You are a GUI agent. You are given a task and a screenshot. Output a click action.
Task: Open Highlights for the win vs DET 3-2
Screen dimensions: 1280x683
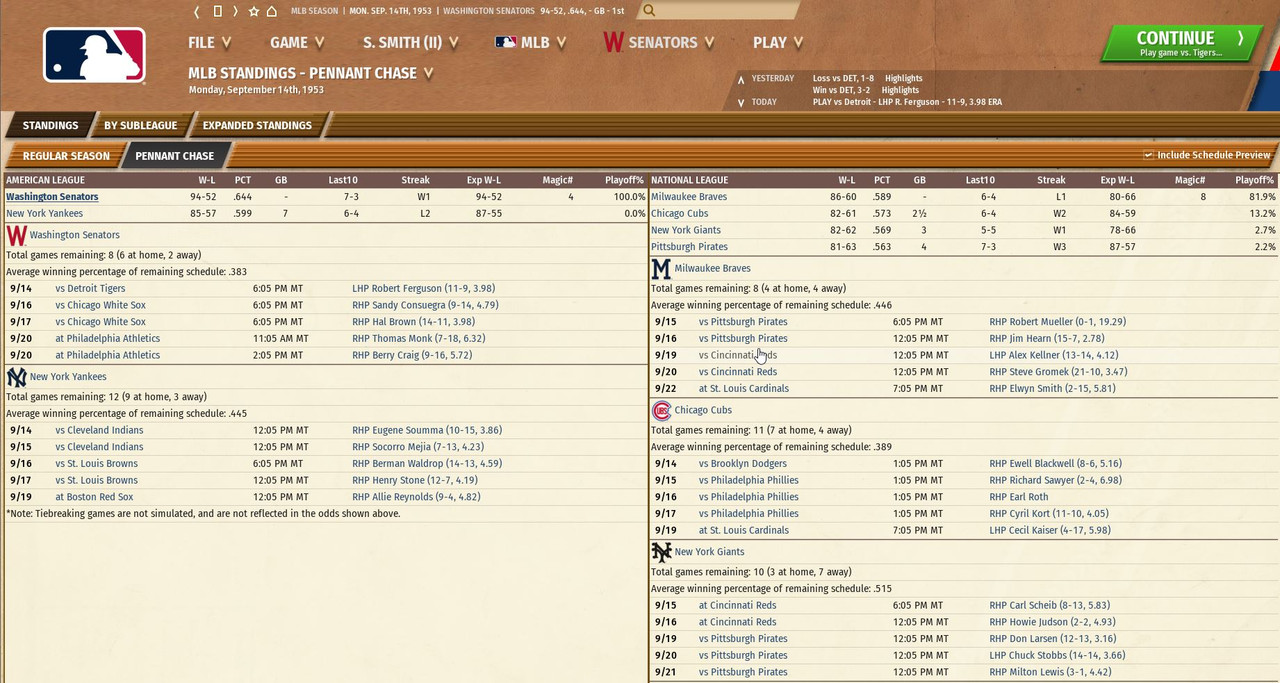(900, 90)
